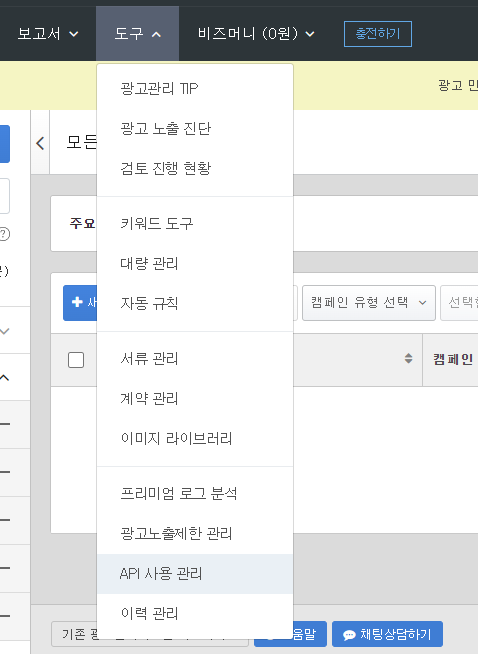This screenshot has width=478, height=654.
Task: Tick the table header select-all checkbox
Action: tap(76, 360)
